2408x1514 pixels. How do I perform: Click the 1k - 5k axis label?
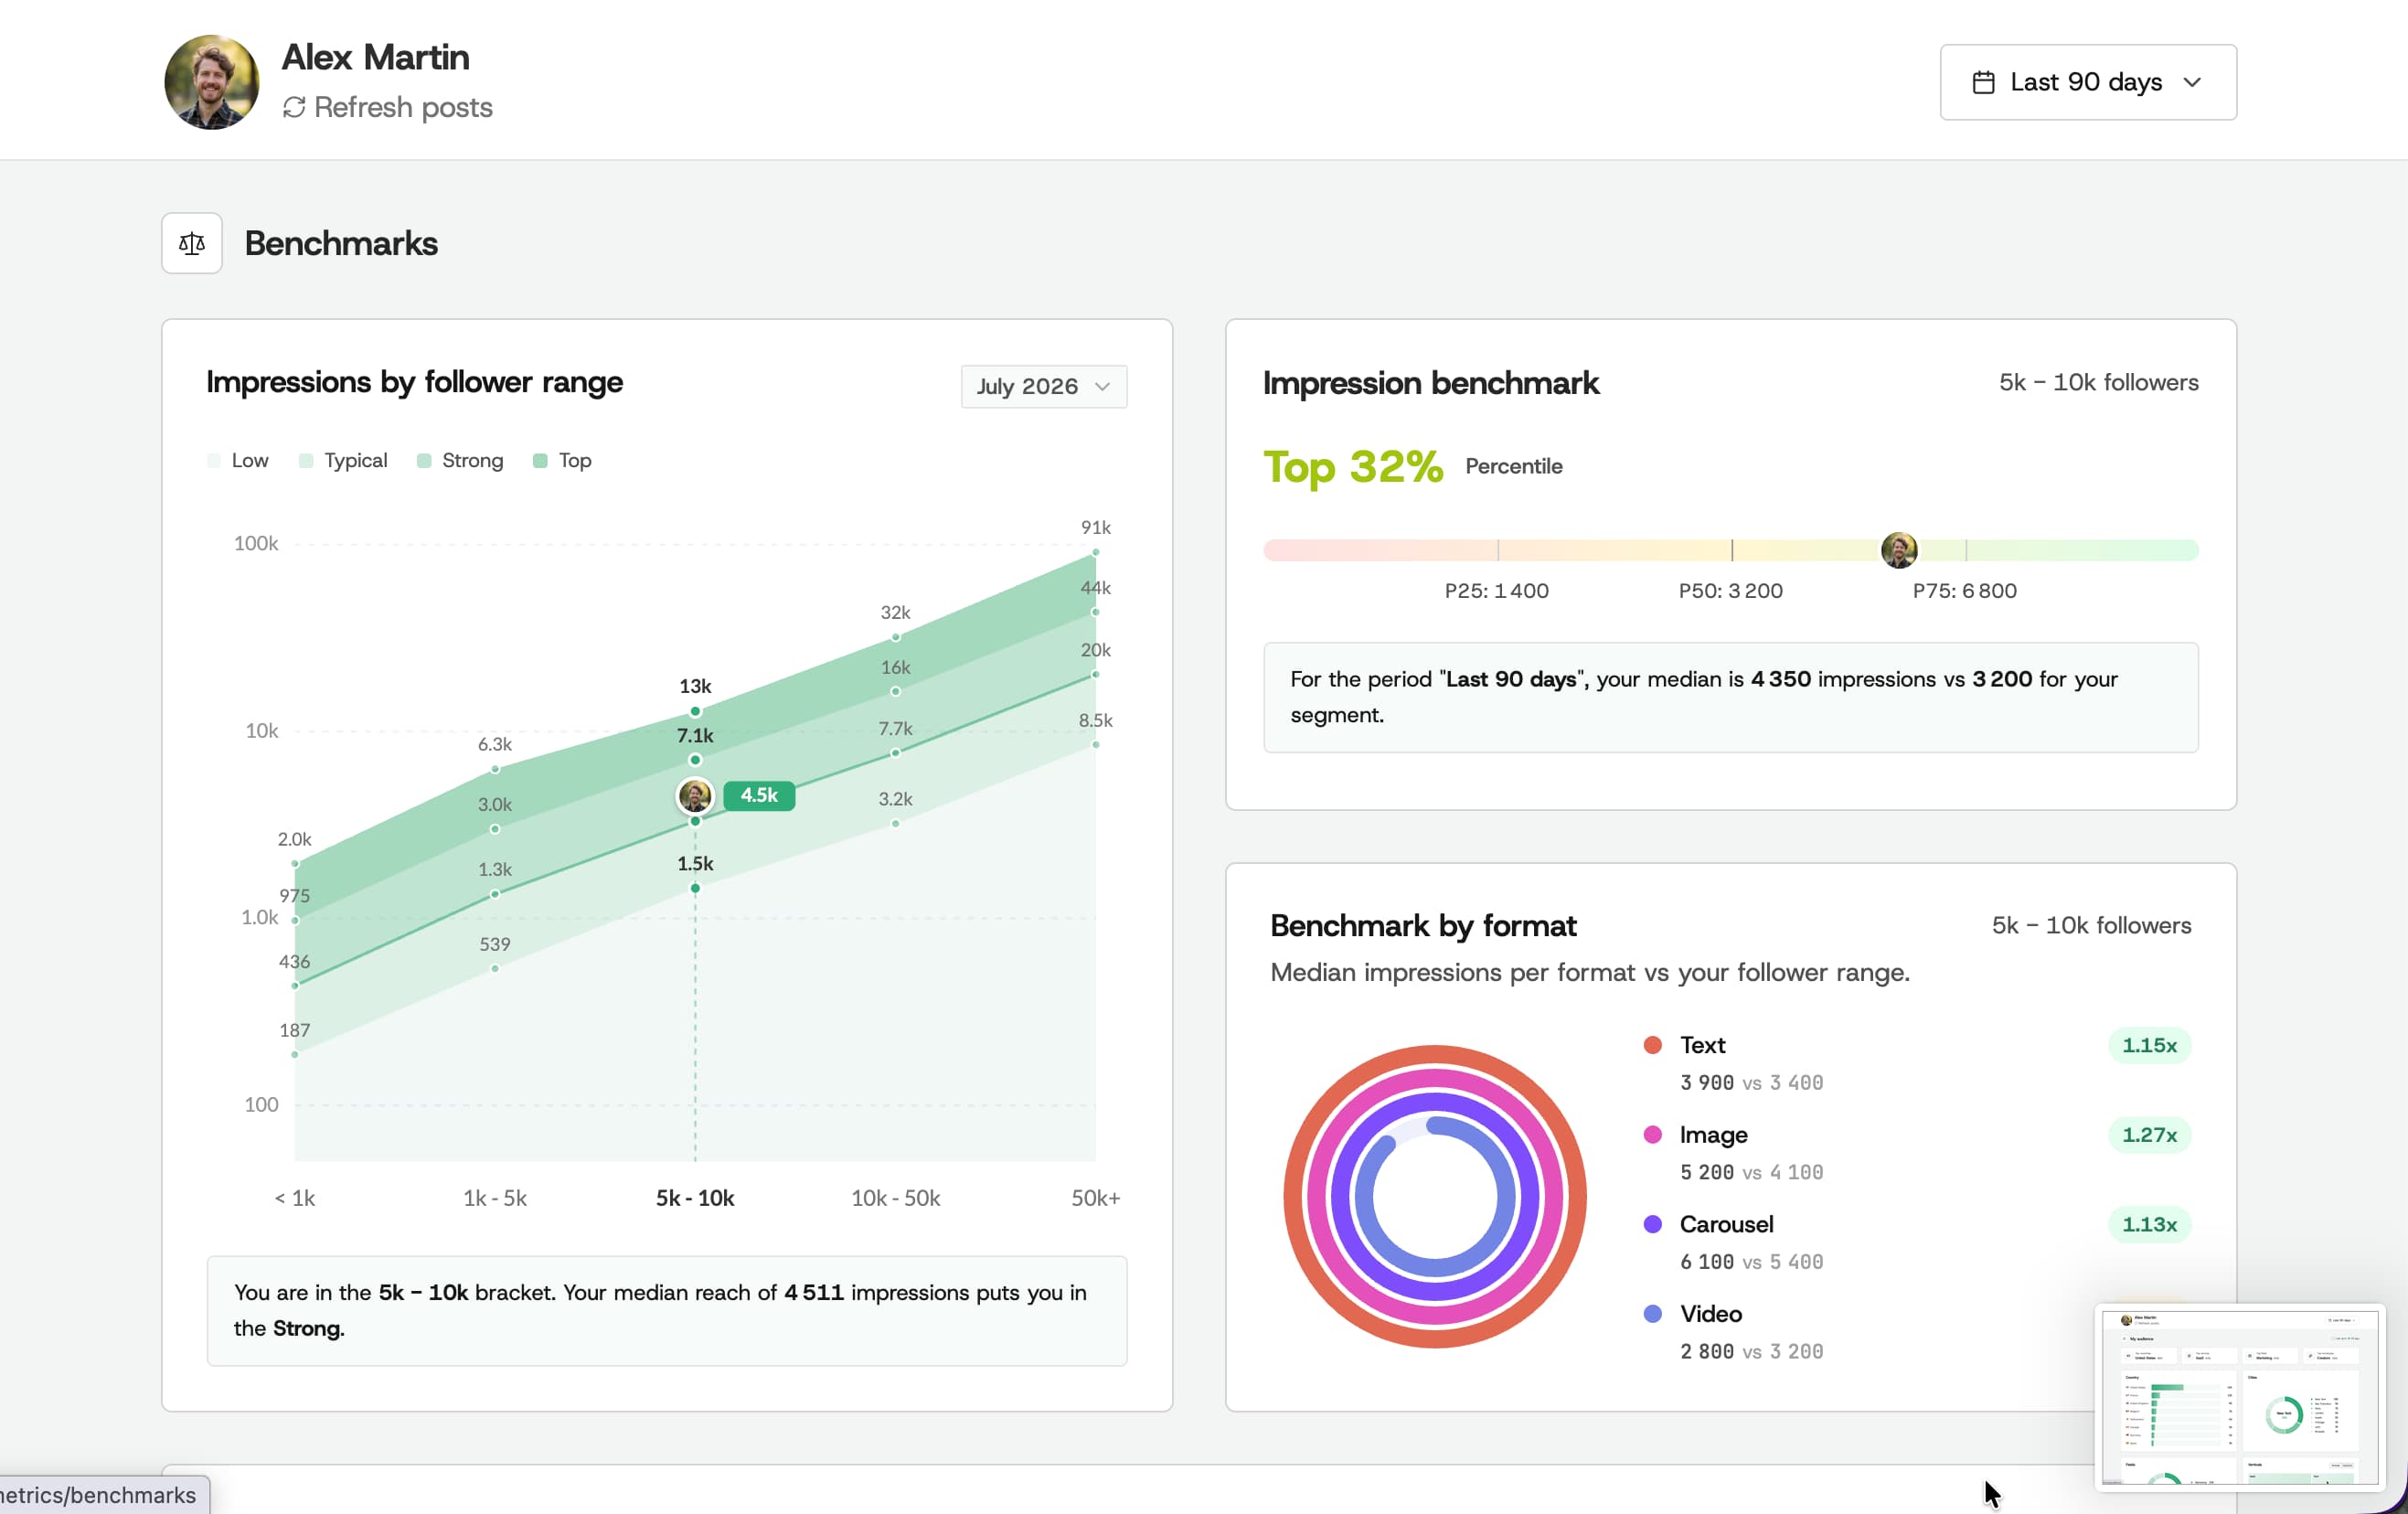pyautogui.click(x=495, y=1197)
